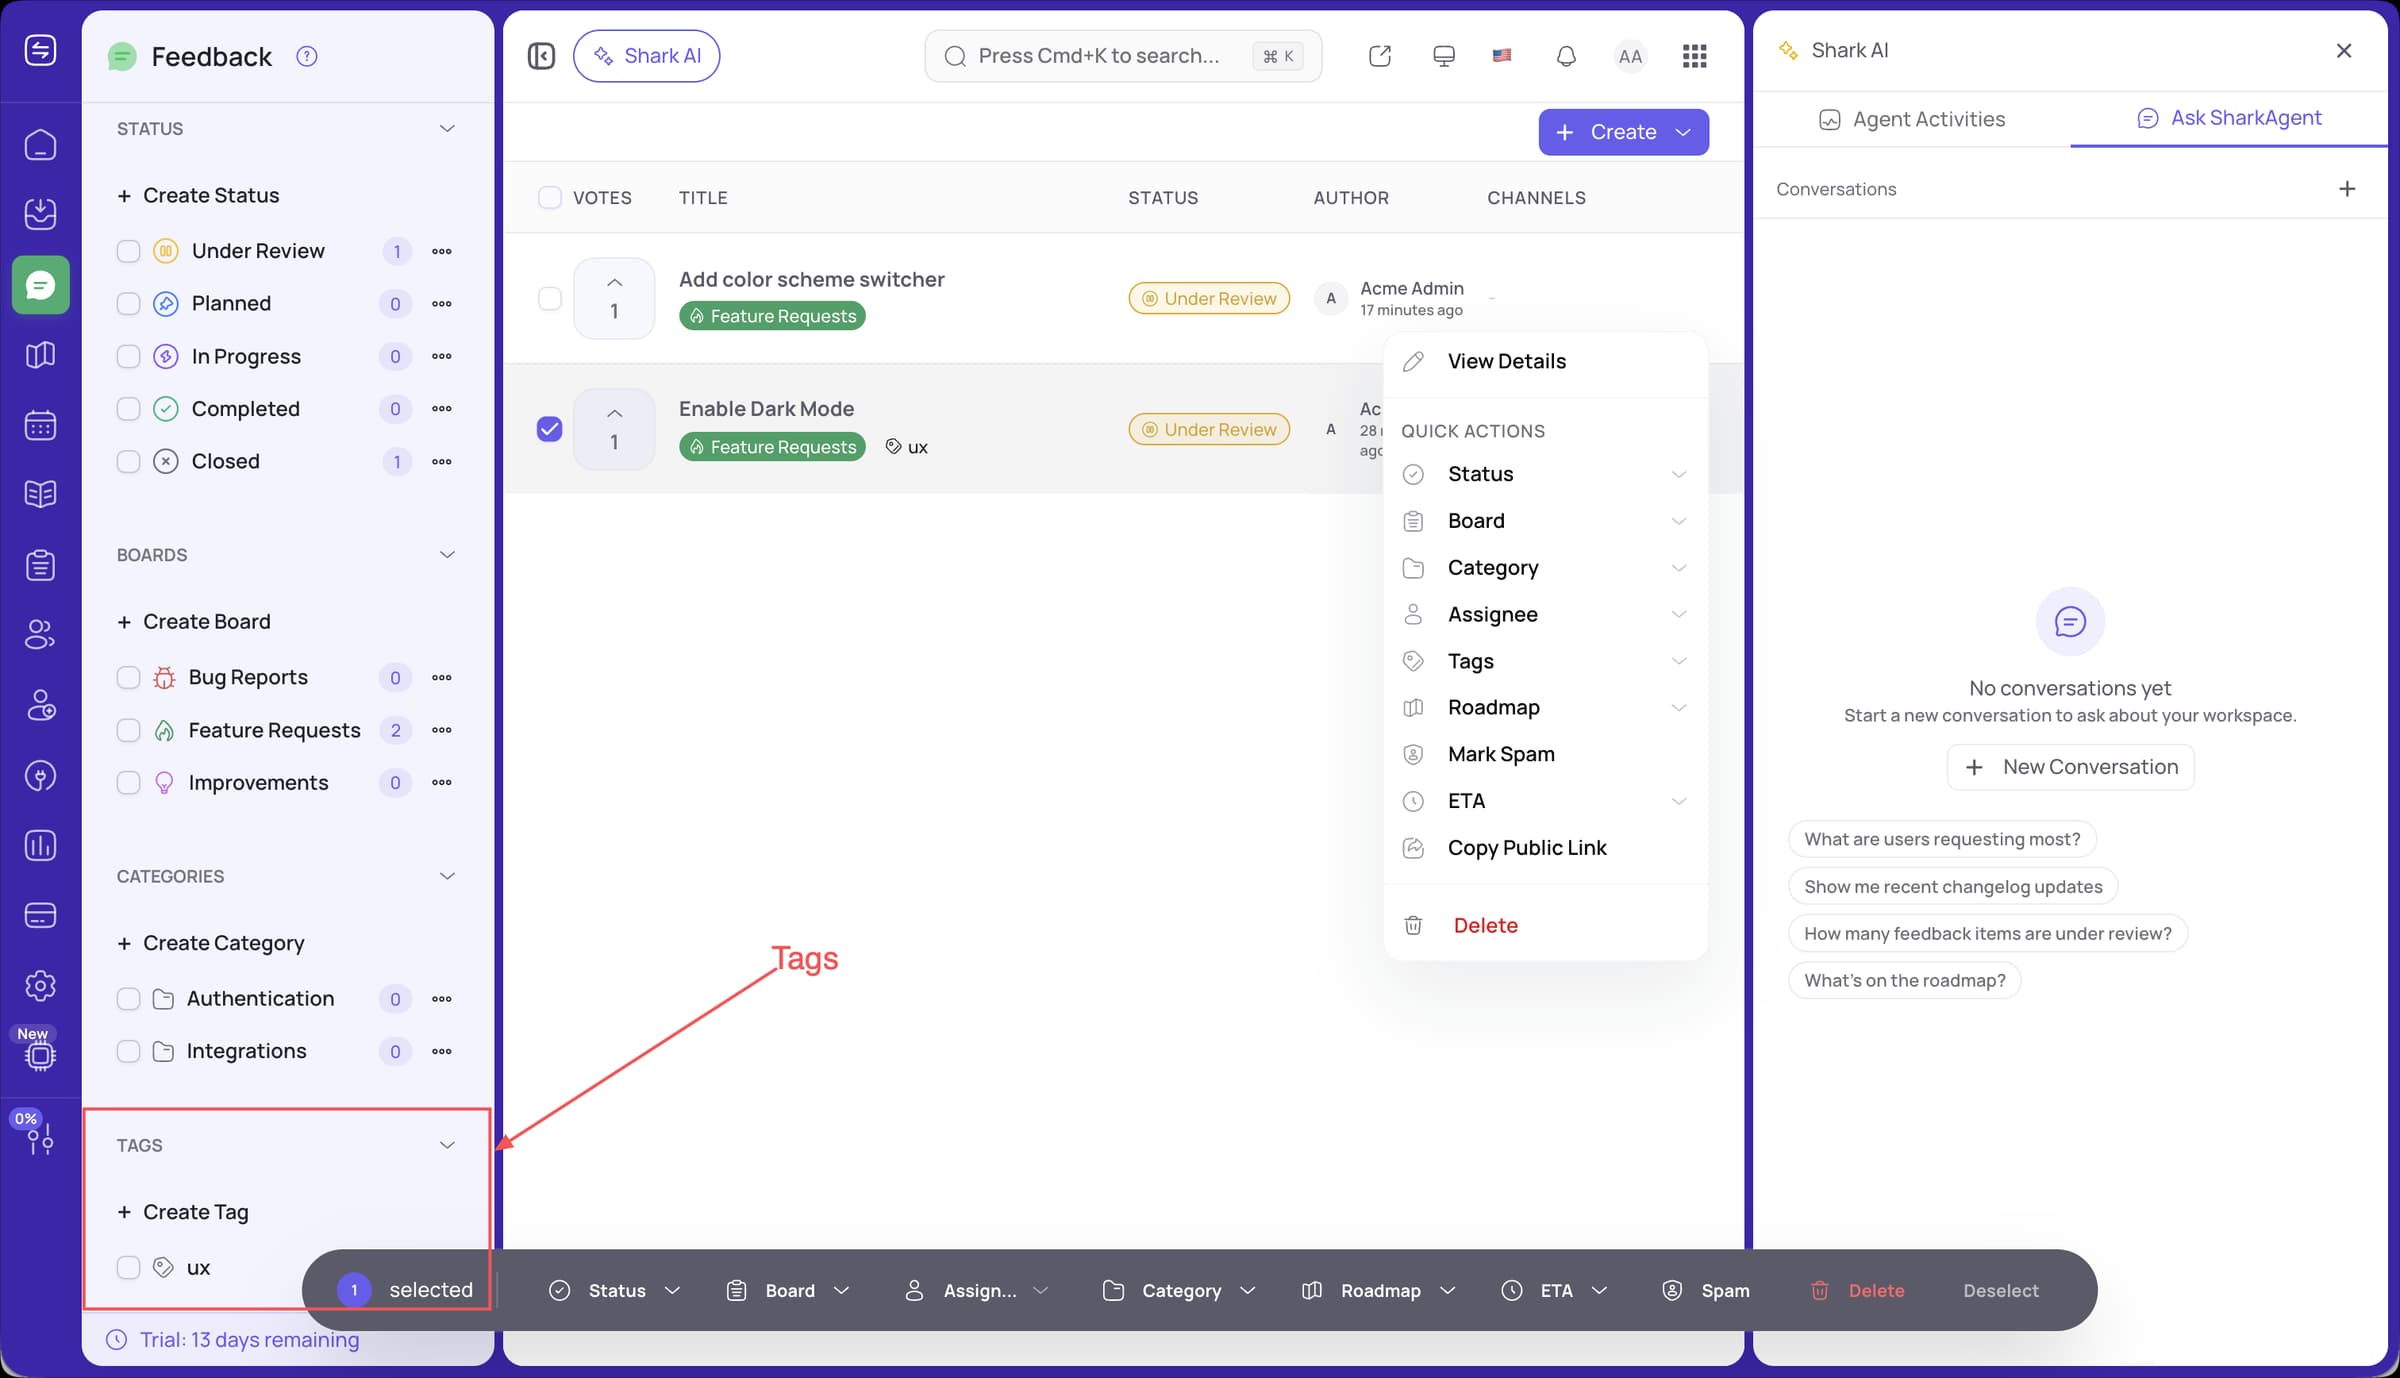The width and height of the screenshot is (2400, 1378).
Task: Switch to the Ask SharkAgent tab
Action: [x=2229, y=118]
